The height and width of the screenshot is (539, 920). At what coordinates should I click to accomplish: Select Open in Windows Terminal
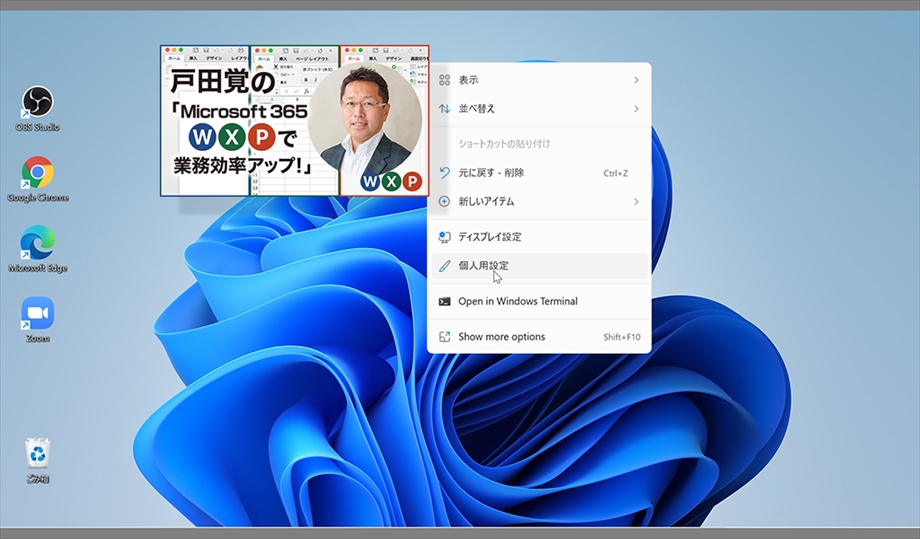pos(539,301)
